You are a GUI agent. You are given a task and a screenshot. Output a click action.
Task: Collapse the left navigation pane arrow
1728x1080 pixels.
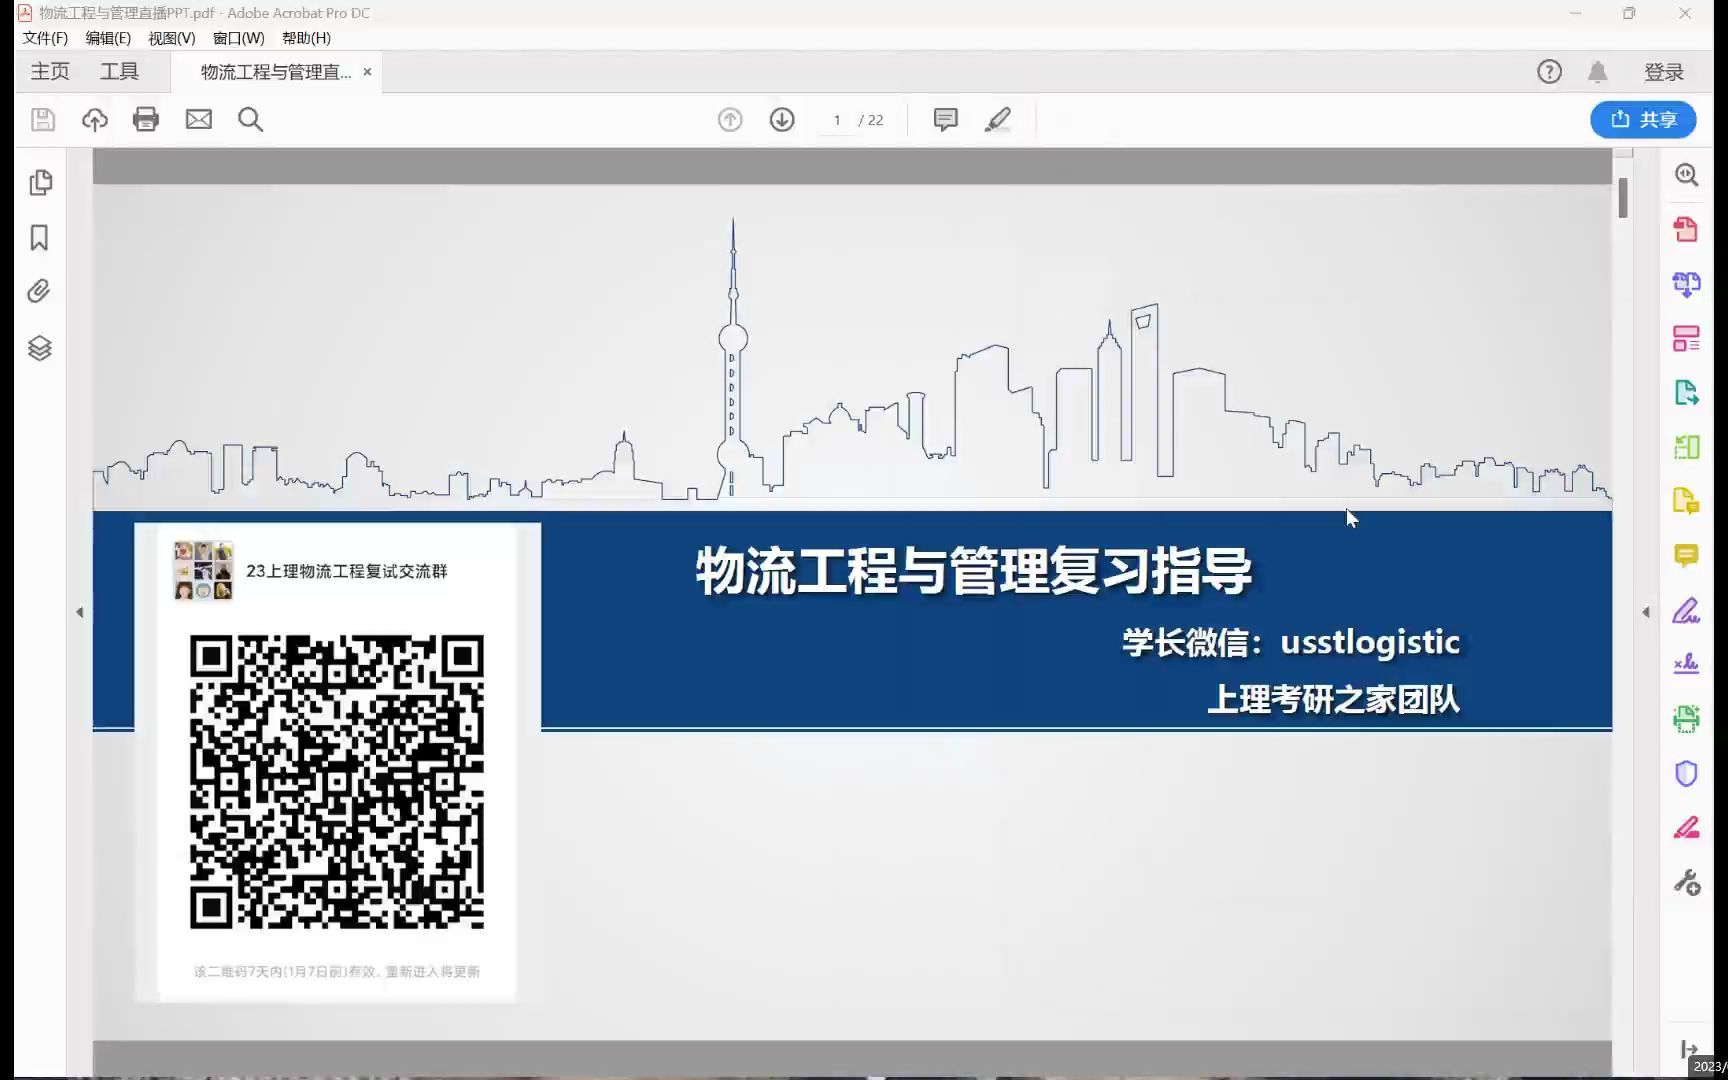(x=80, y=612)
